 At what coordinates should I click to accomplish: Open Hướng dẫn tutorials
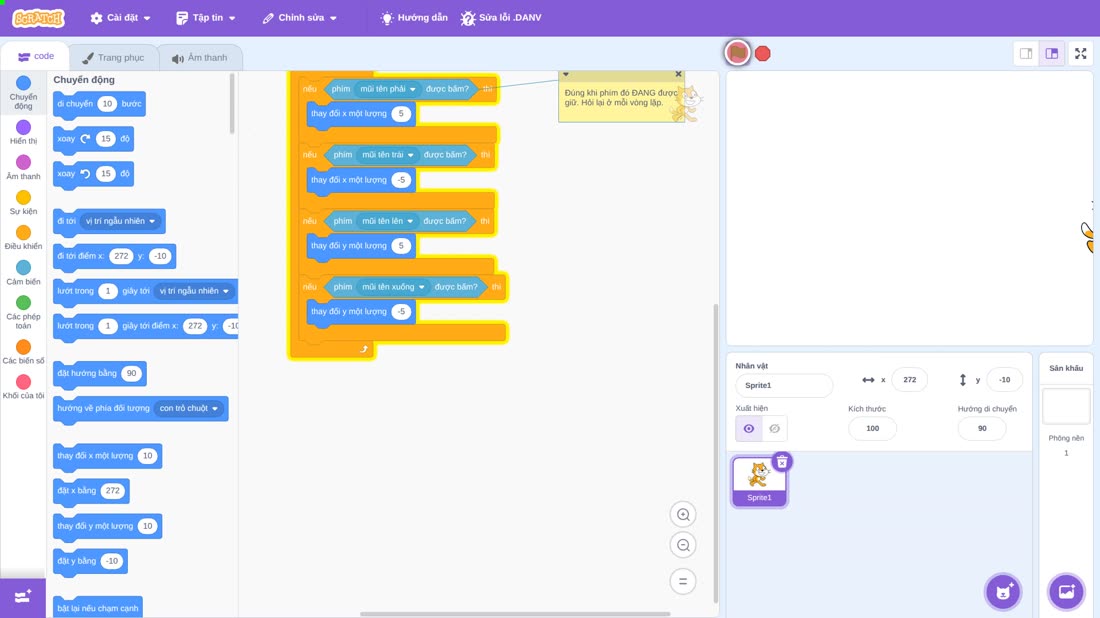(414, 18)
